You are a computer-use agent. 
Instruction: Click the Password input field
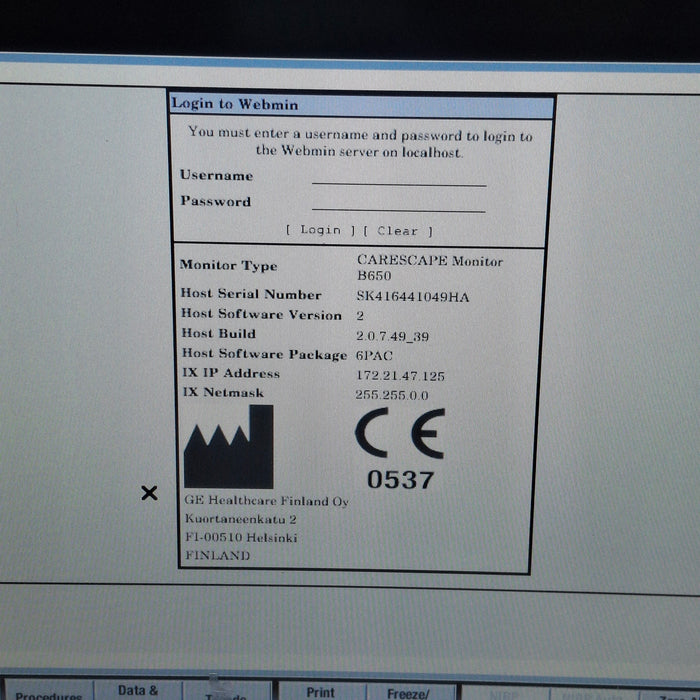pos(399,203)
